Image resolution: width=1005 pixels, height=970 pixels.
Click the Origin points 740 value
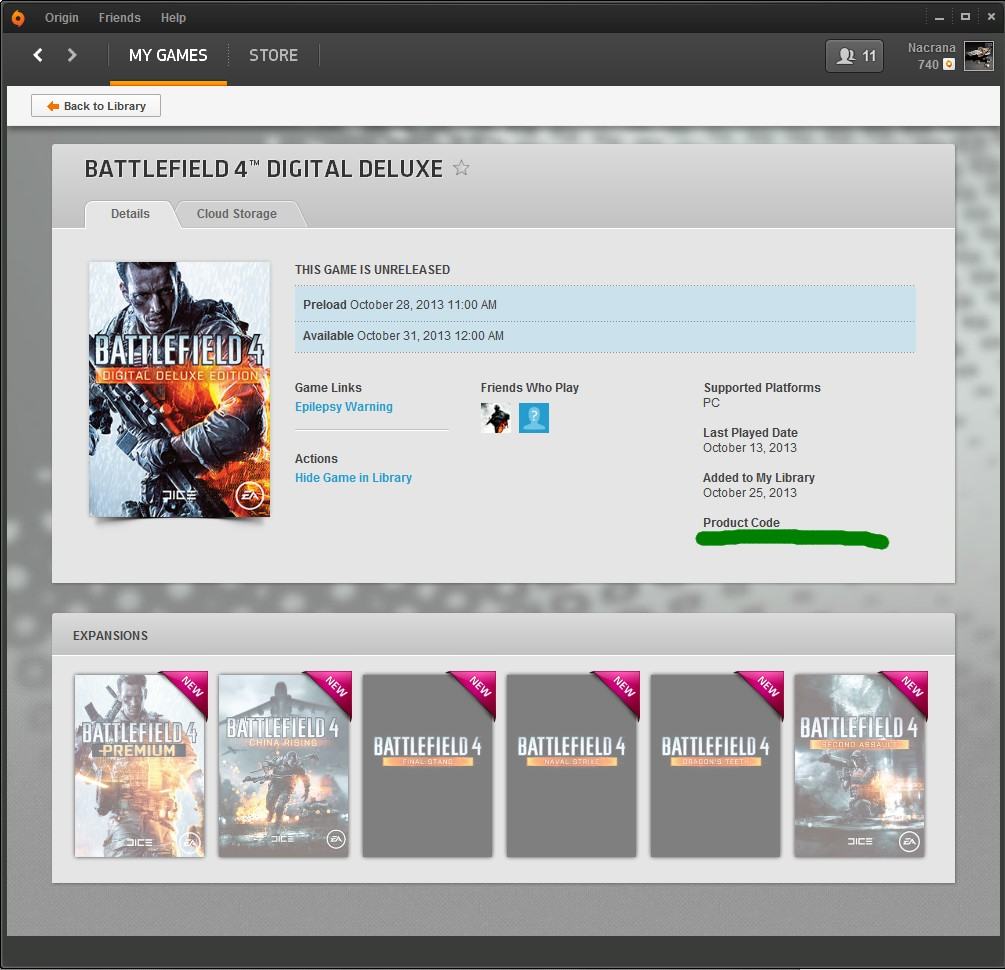coord(928,64)
